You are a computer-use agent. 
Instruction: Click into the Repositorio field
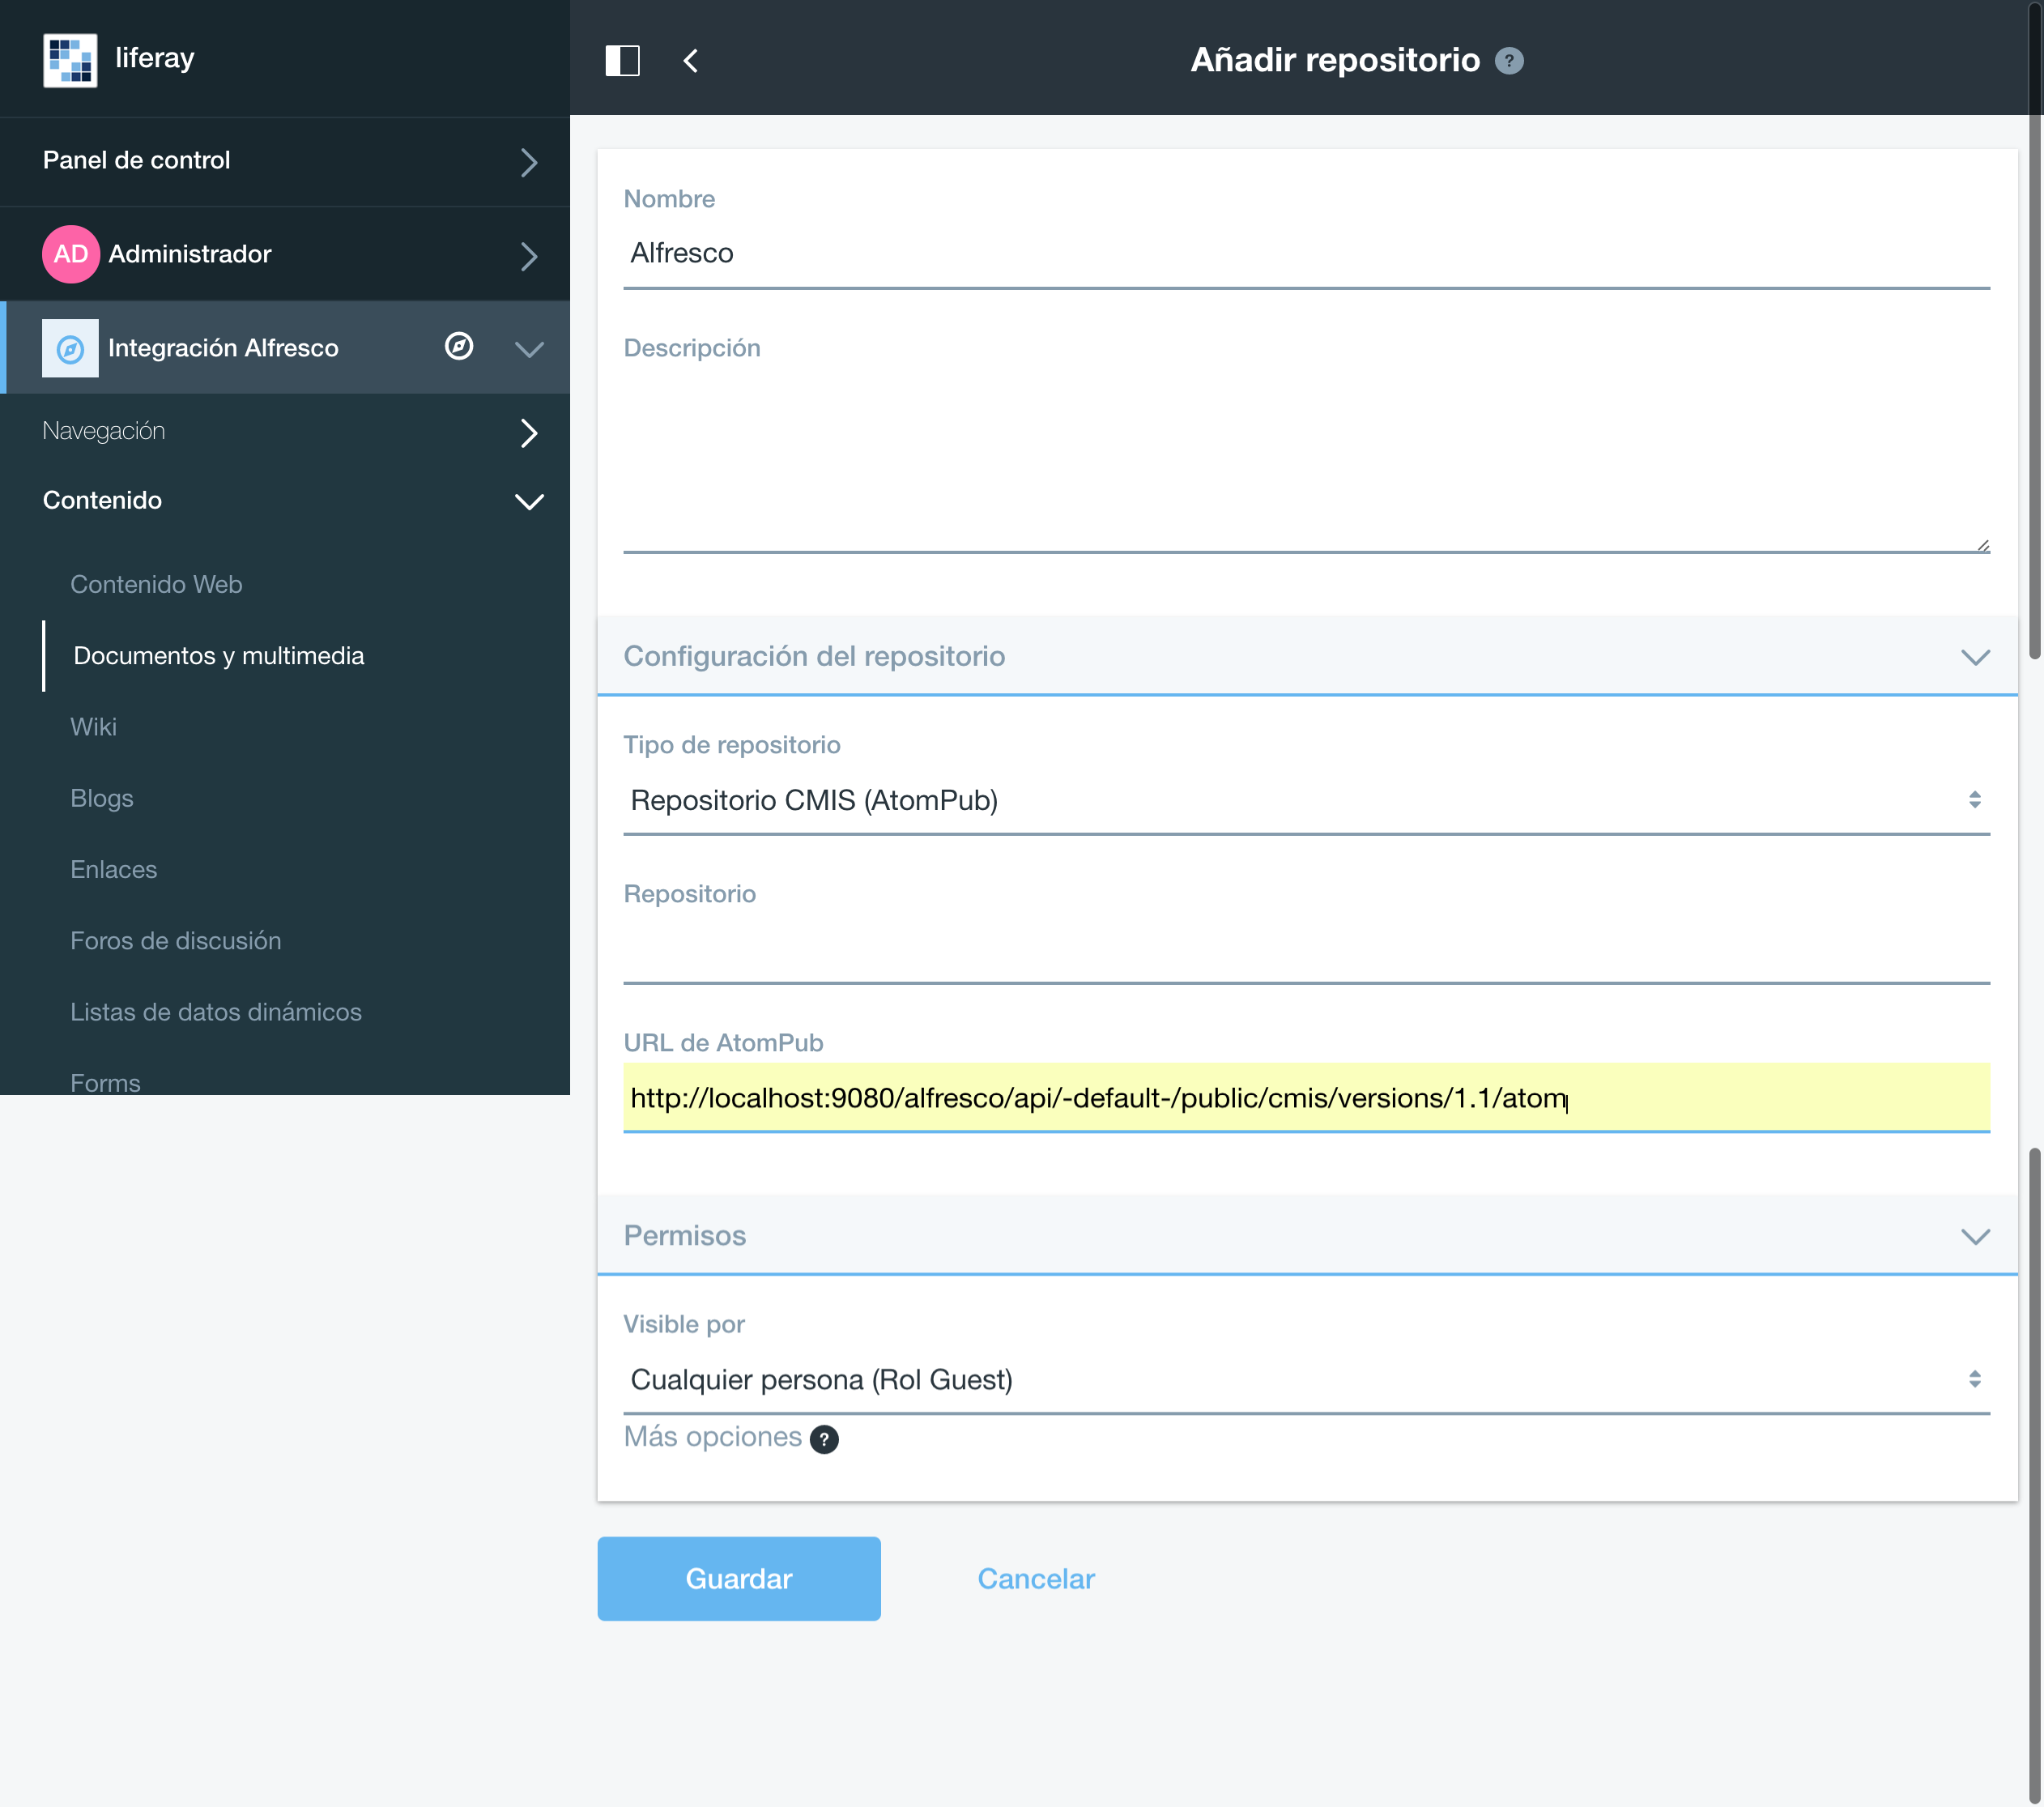coord(1306,950)
